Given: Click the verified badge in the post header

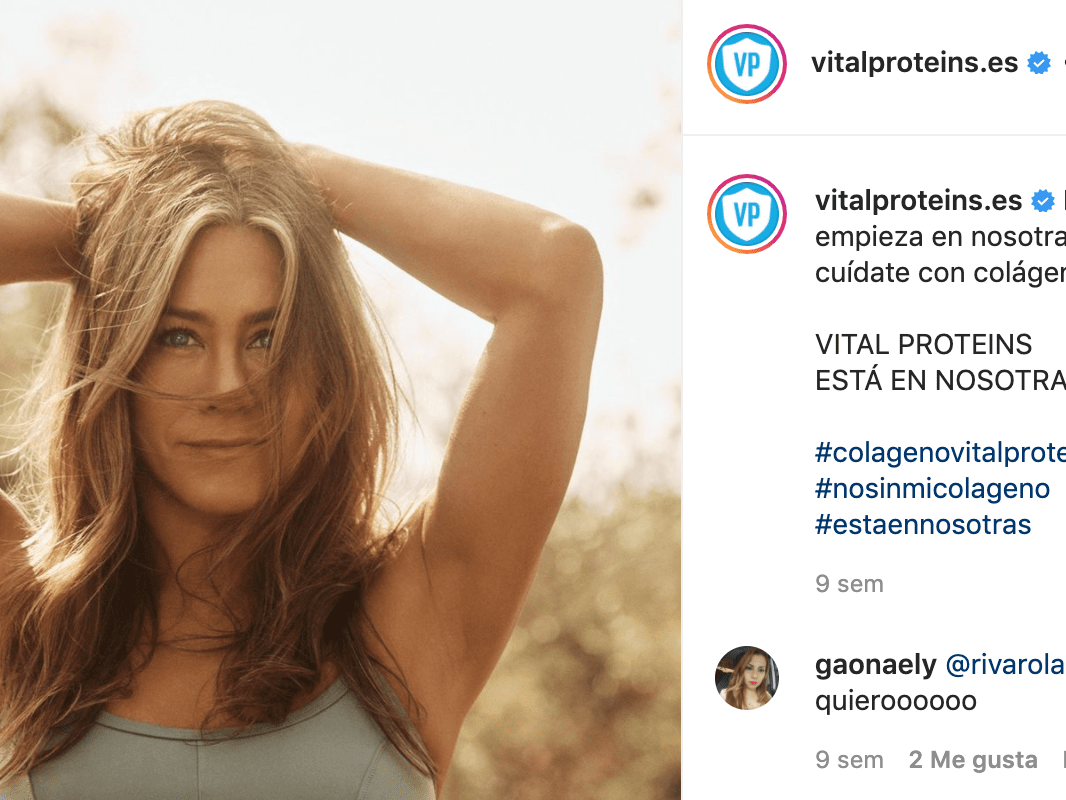Looking at the screenshot, I should pos(1039,63).
